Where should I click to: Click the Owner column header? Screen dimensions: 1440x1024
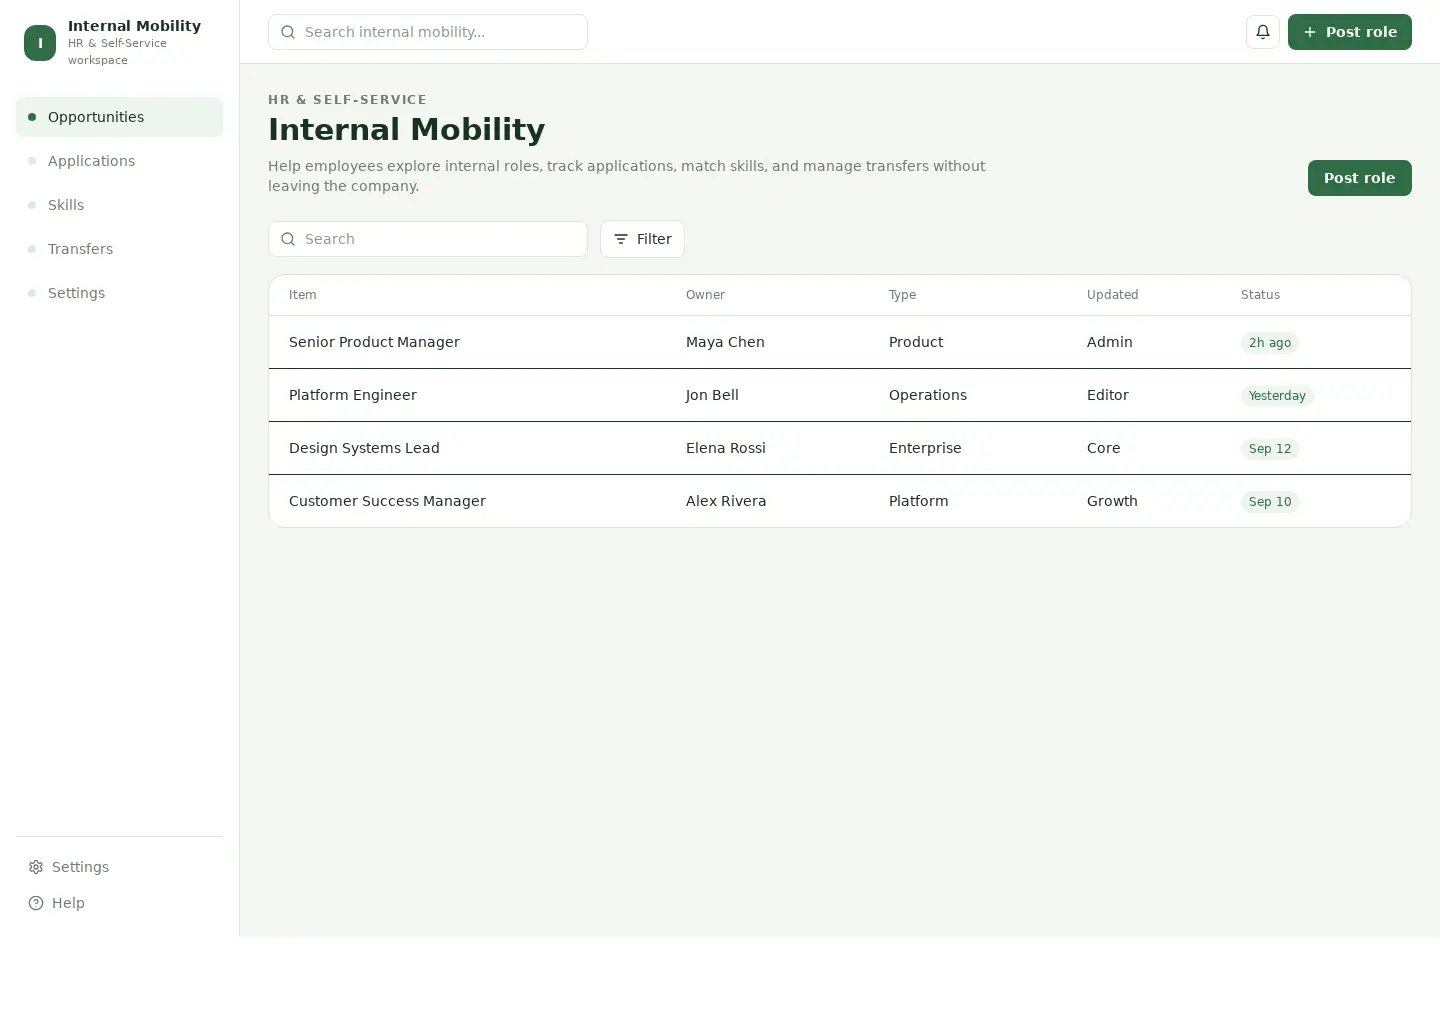(705, 295)
